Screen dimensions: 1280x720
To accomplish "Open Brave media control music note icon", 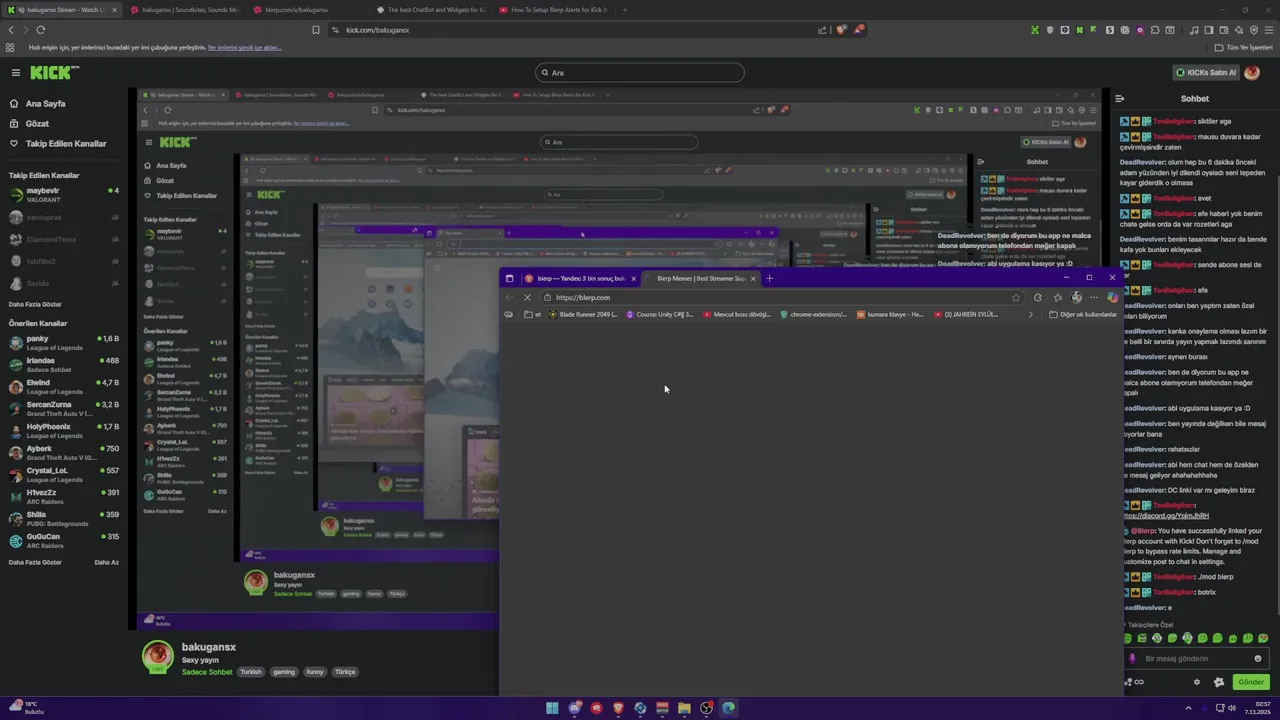I will [1194, 30].
